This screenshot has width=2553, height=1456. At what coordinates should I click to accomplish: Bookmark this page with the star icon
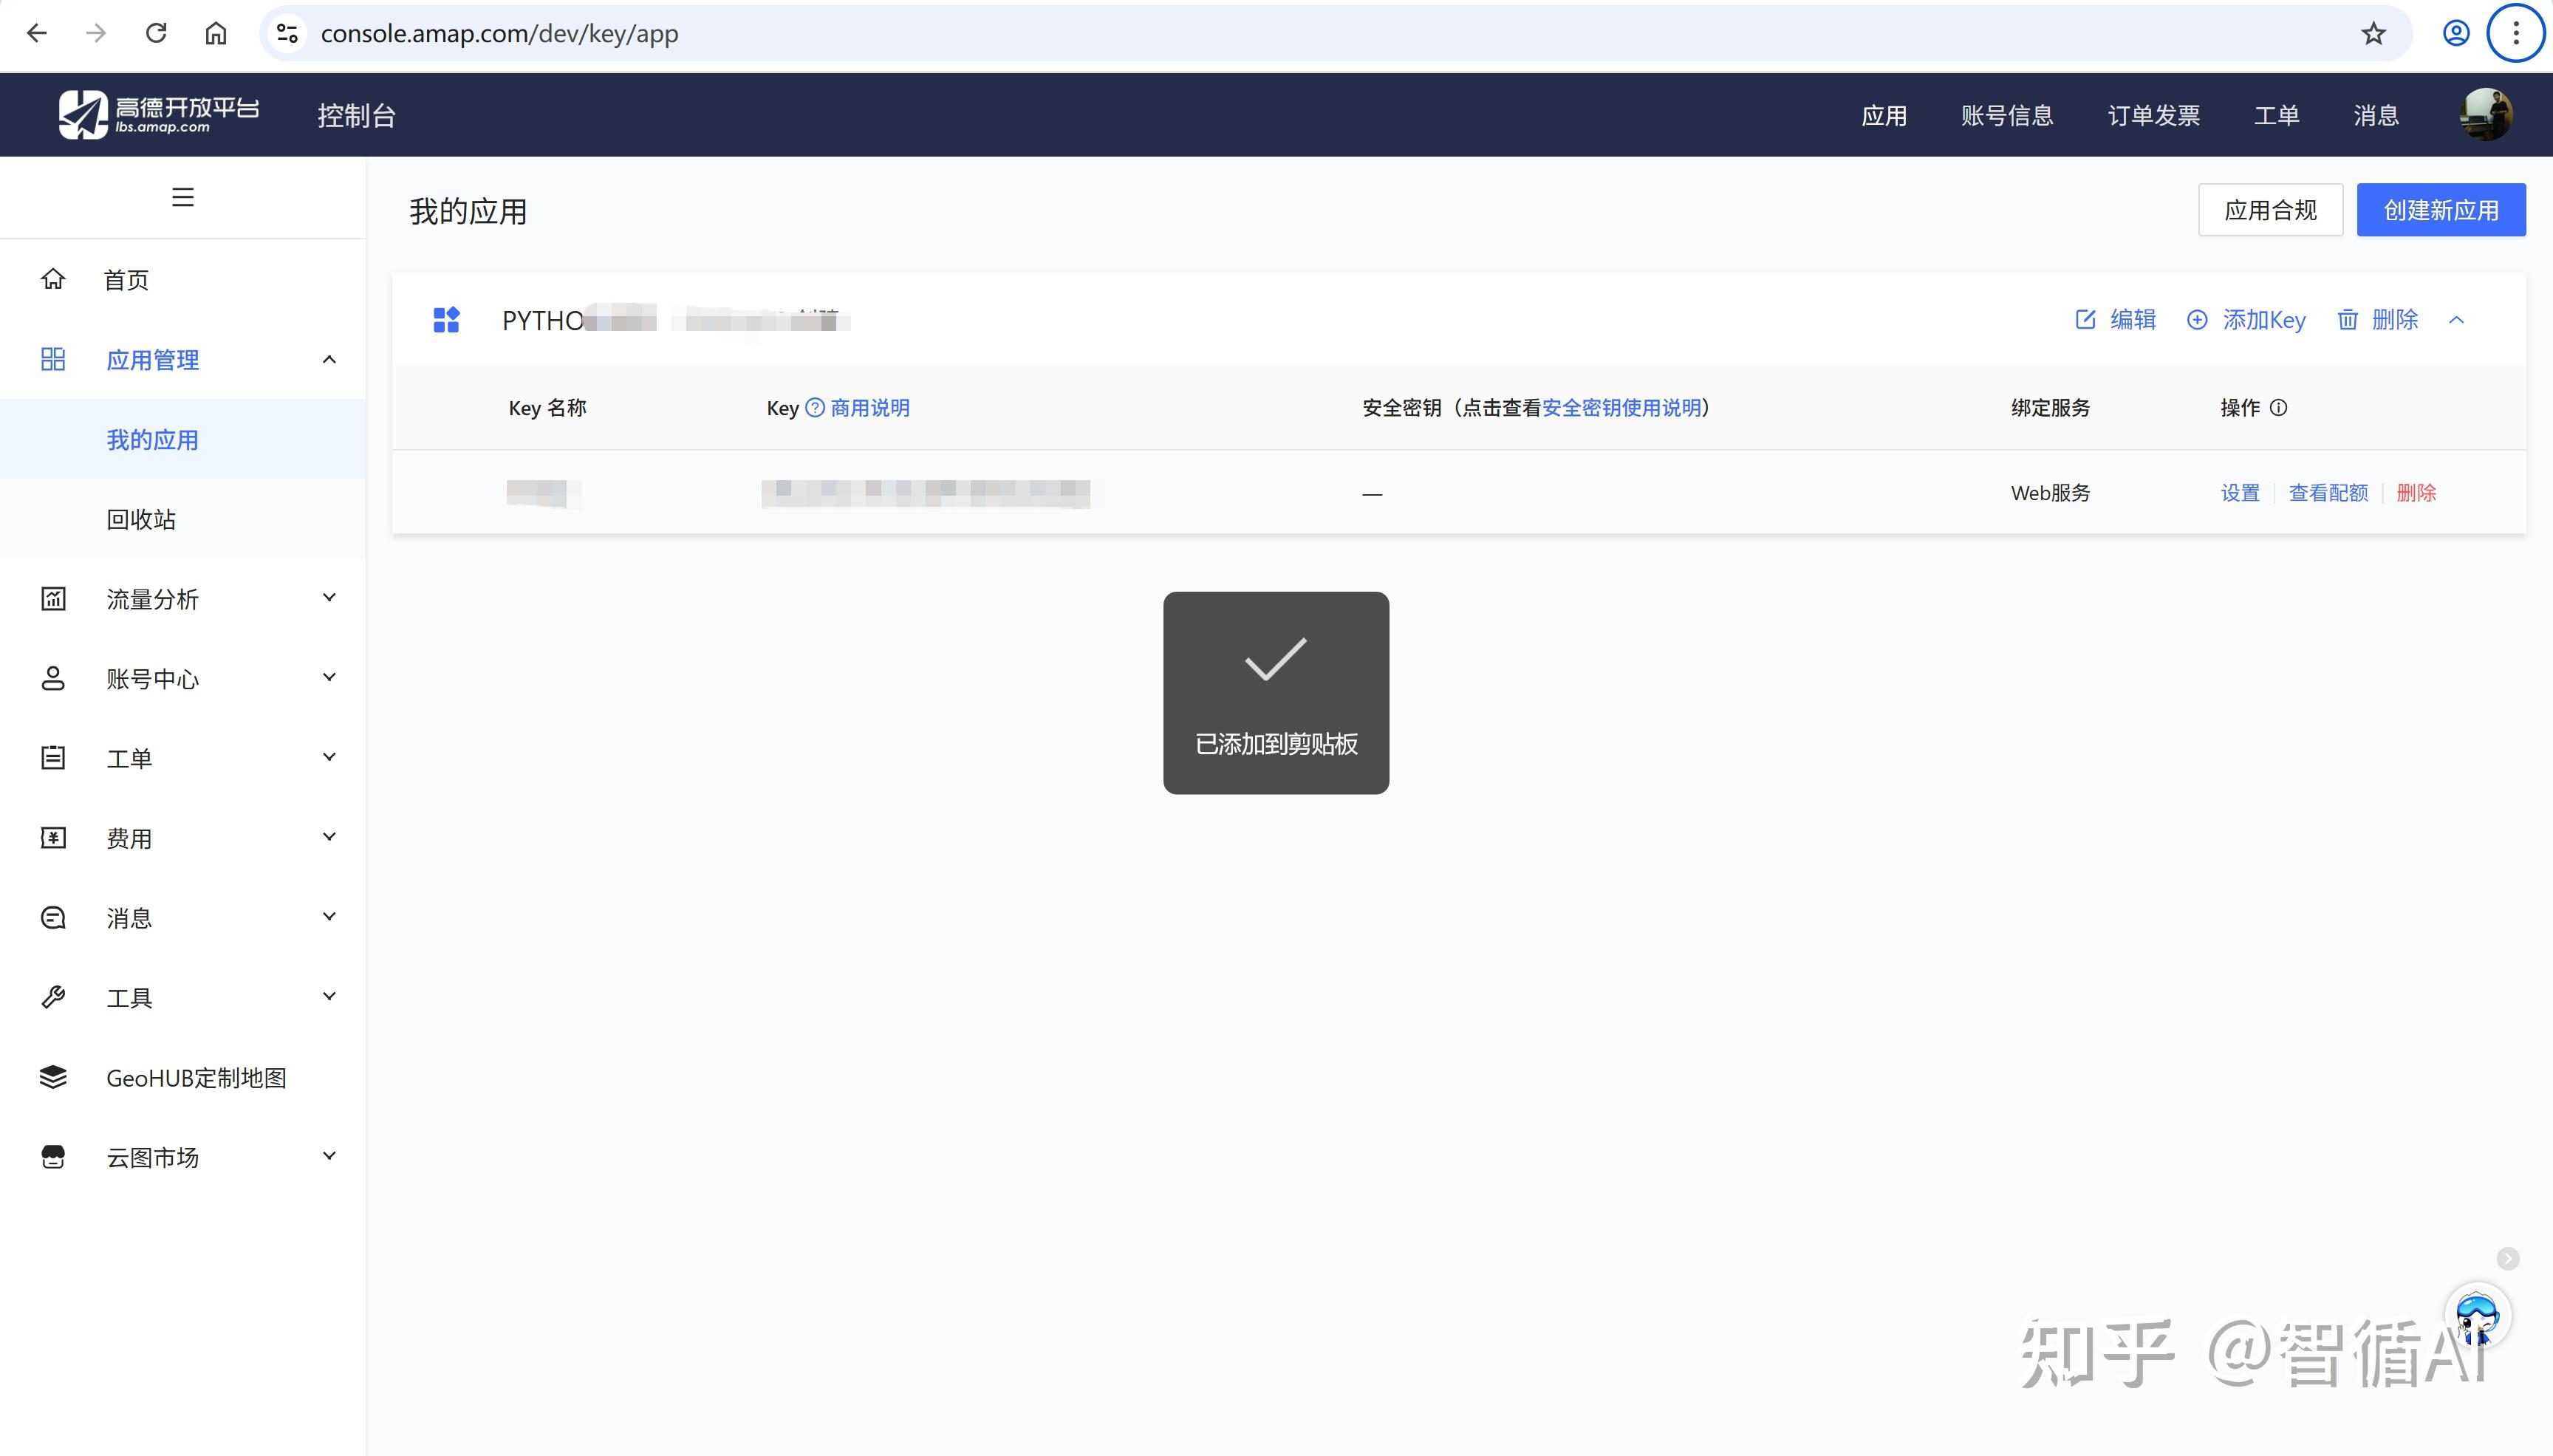2373,34
